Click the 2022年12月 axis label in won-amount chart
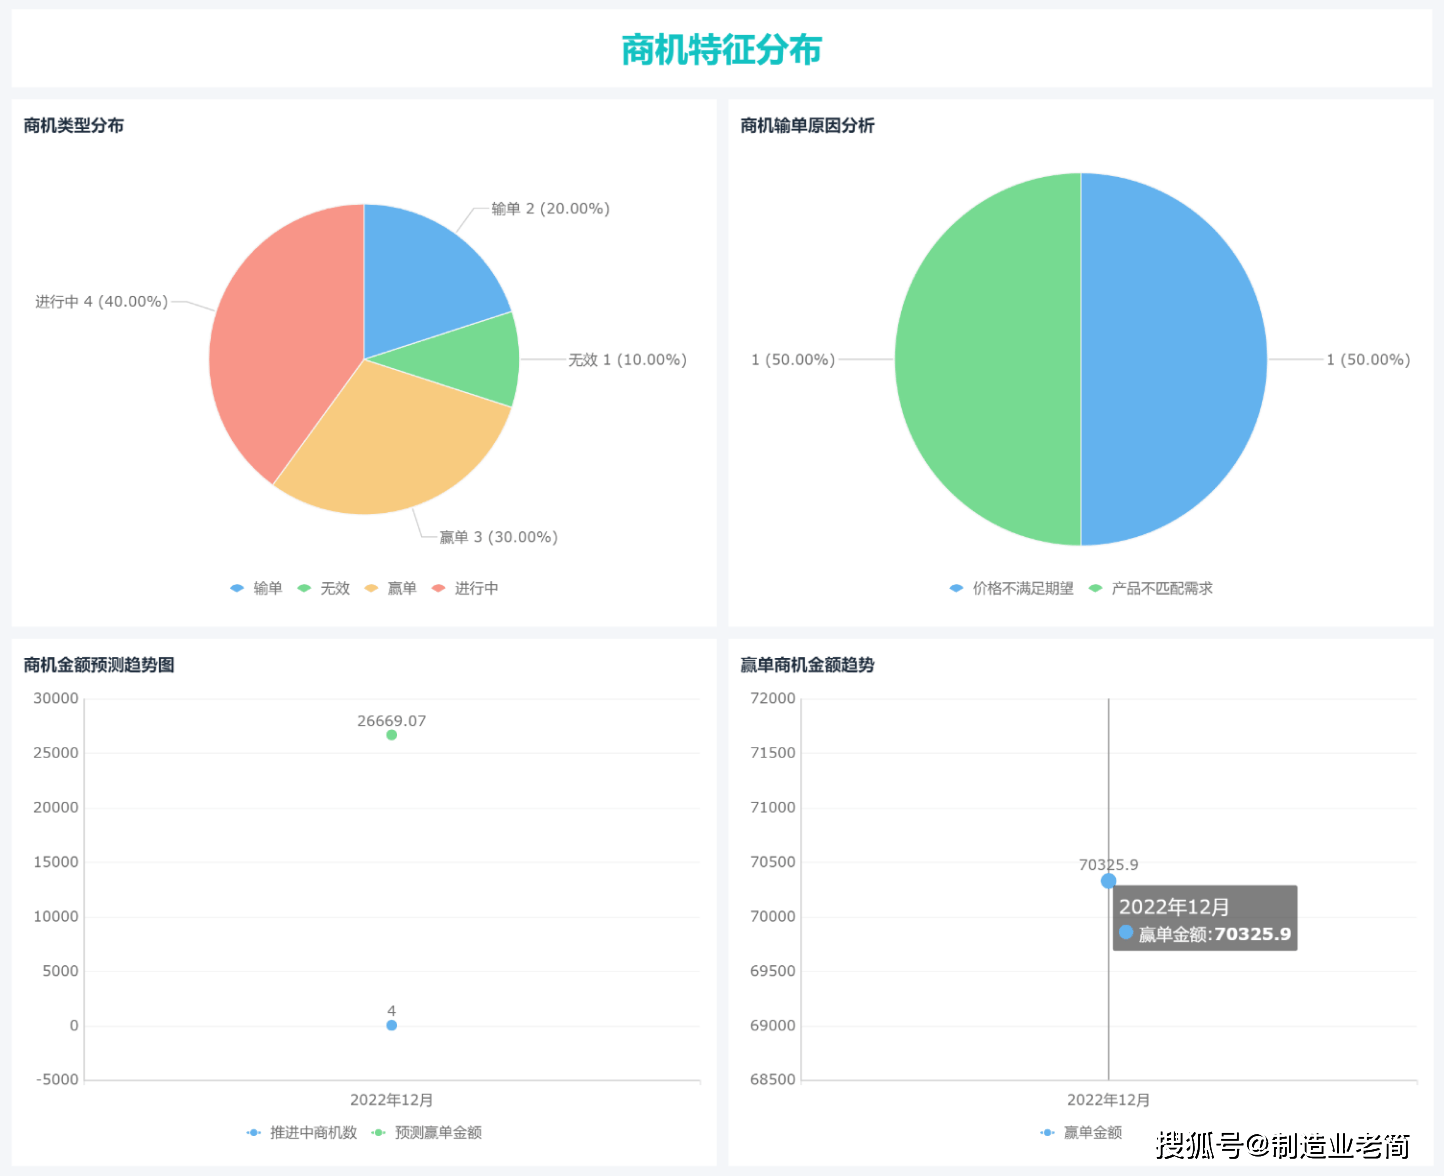The height and width of the screenshot is (1176, 1444). click(x=1108, y=1100)
